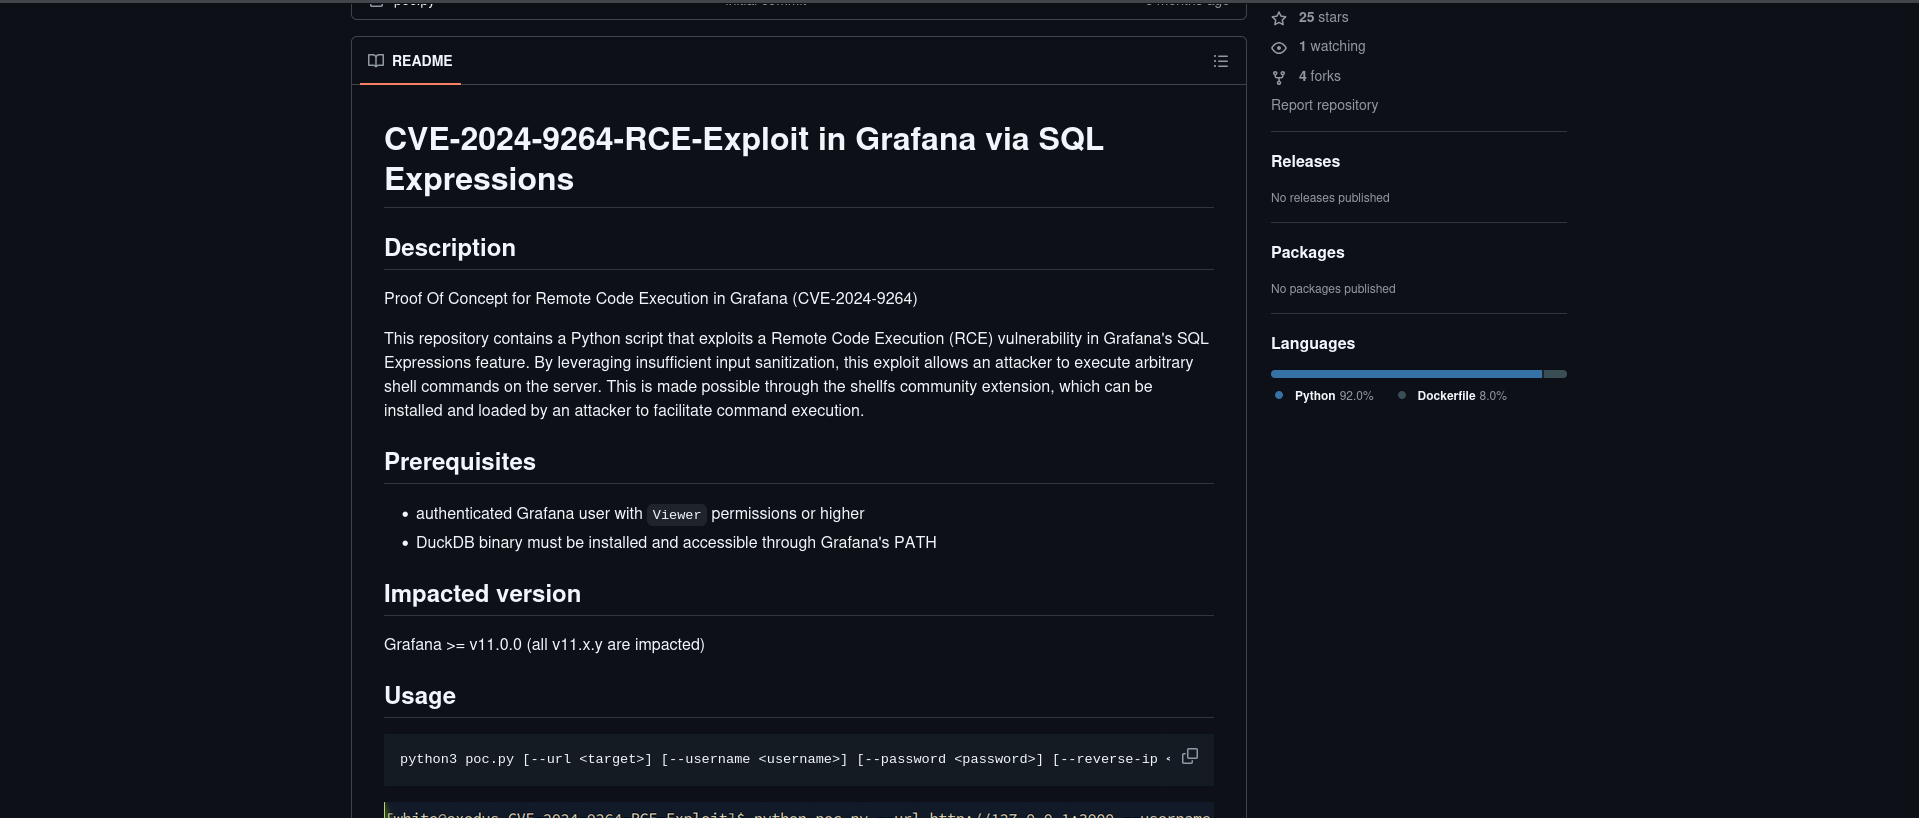Viewport: 1919px width, 818px height.
Task: Click the eye icon next to watching
Action: (1279, 47)
